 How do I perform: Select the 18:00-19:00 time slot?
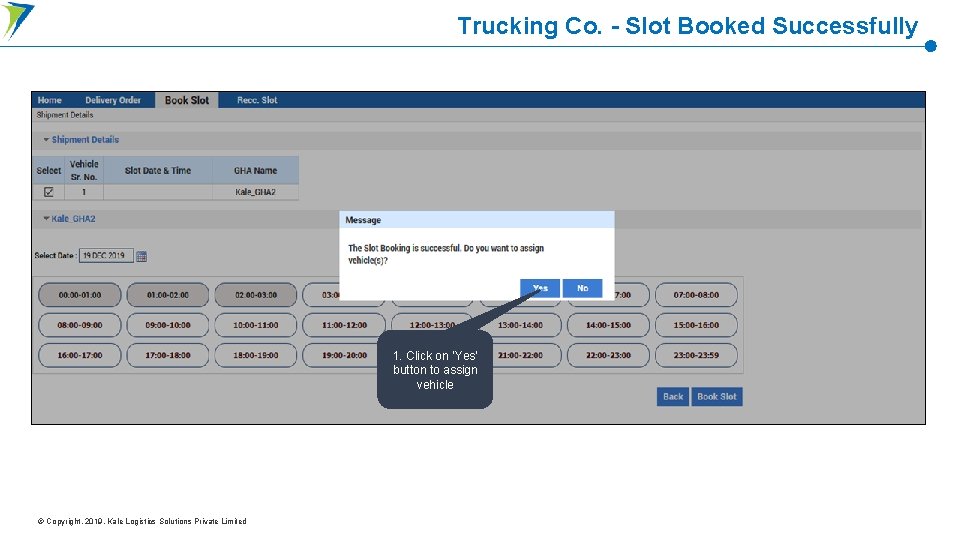coord(256,355)
